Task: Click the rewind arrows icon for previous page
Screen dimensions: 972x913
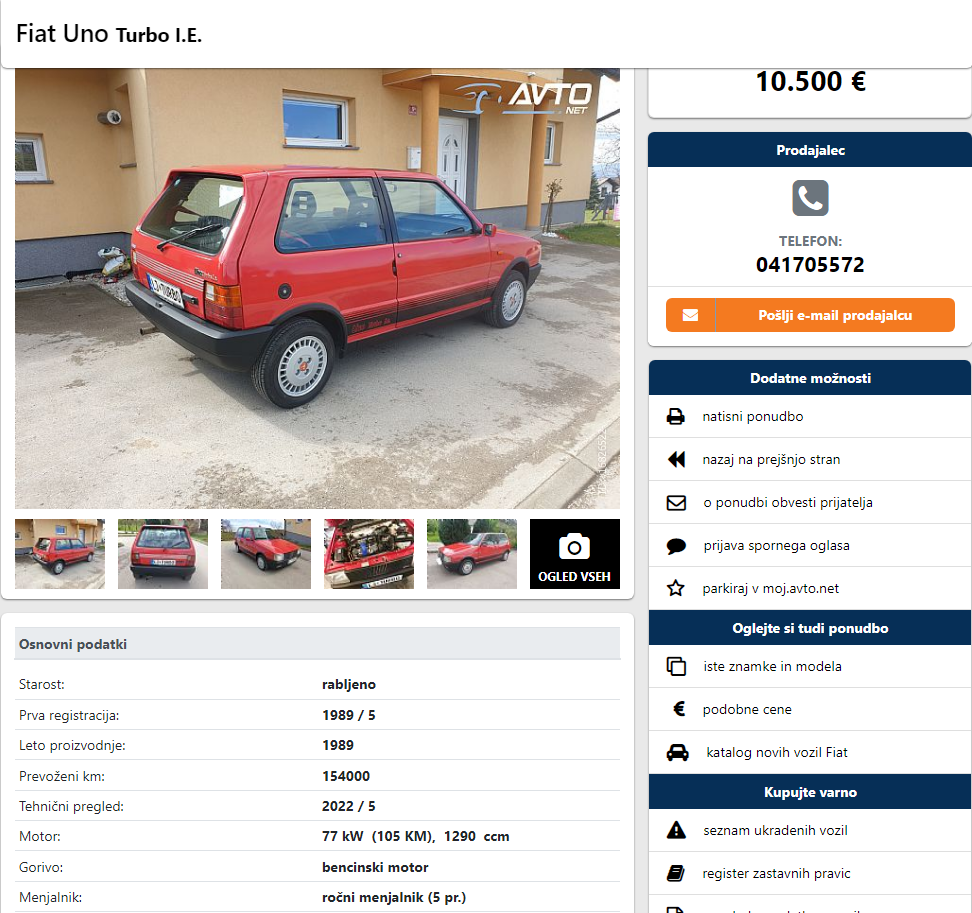Action: (676, 459)
